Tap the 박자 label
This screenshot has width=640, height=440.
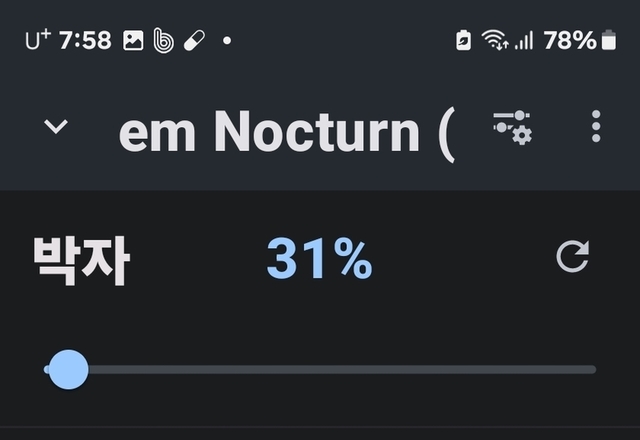point(80,261)
